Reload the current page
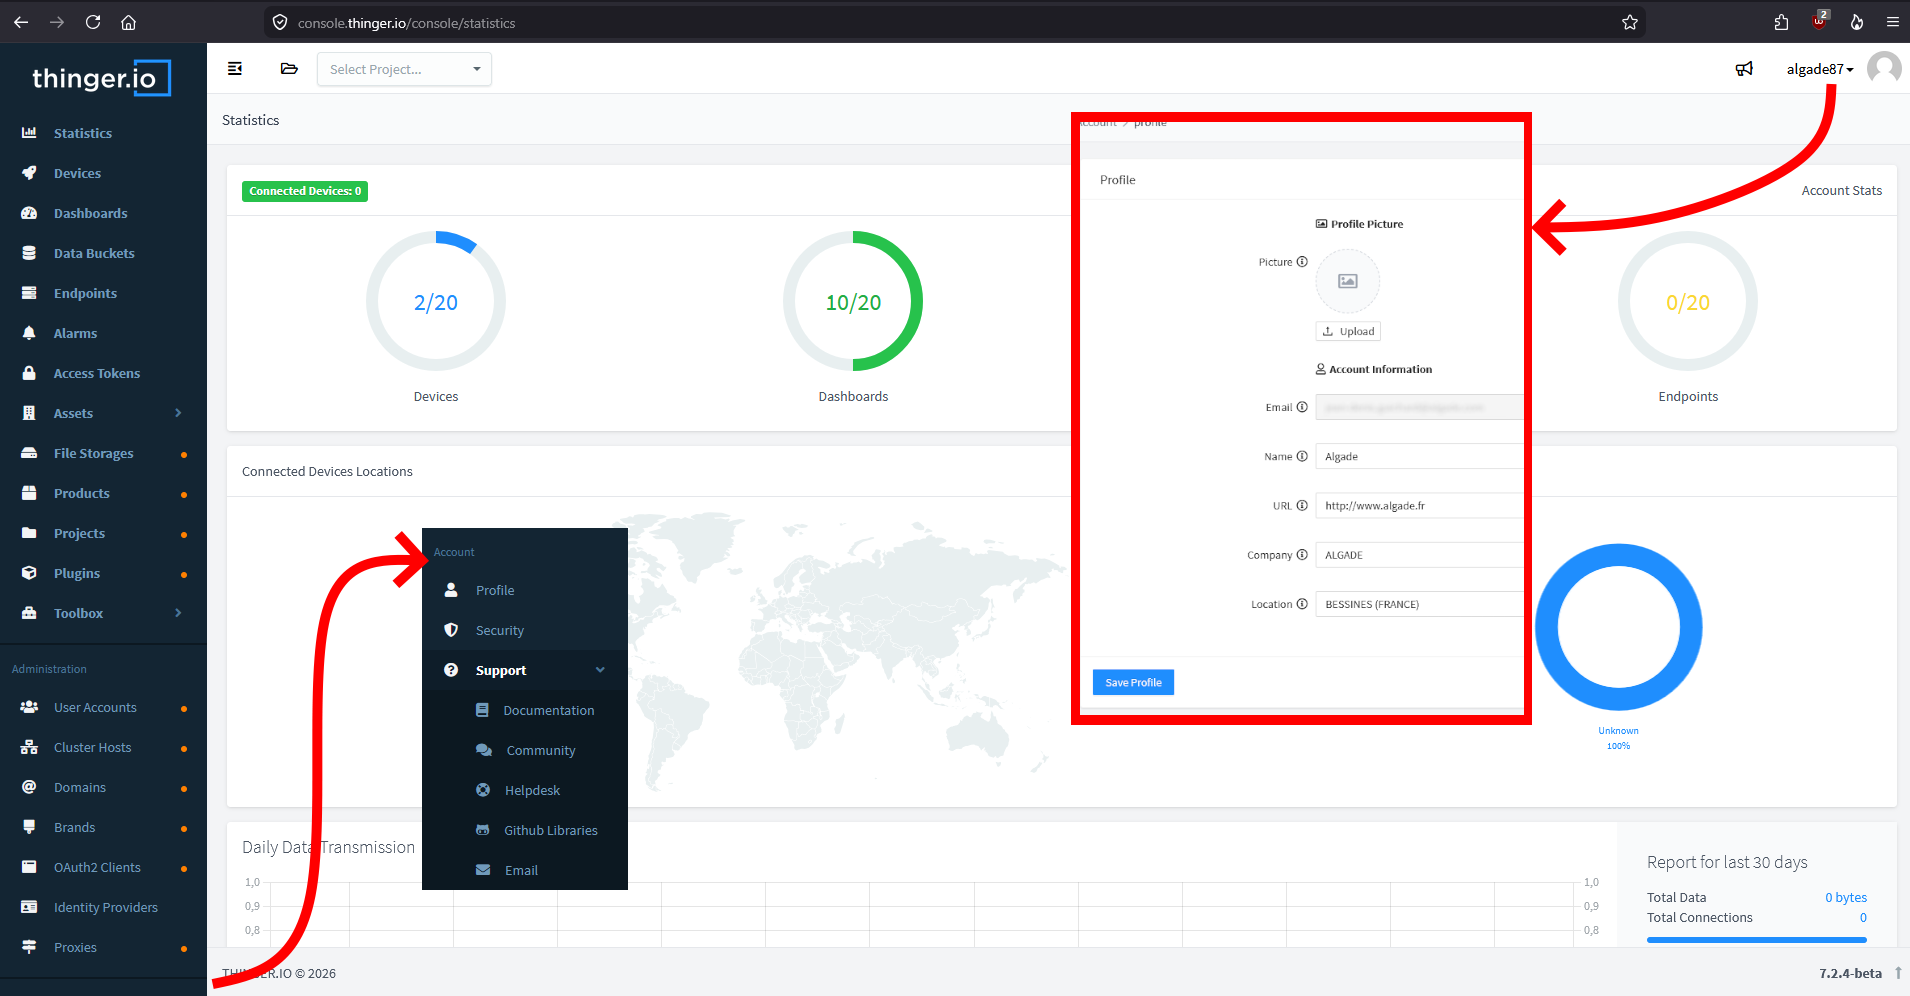The width and height of the screenshot is (1910, 996). point(93,22)
